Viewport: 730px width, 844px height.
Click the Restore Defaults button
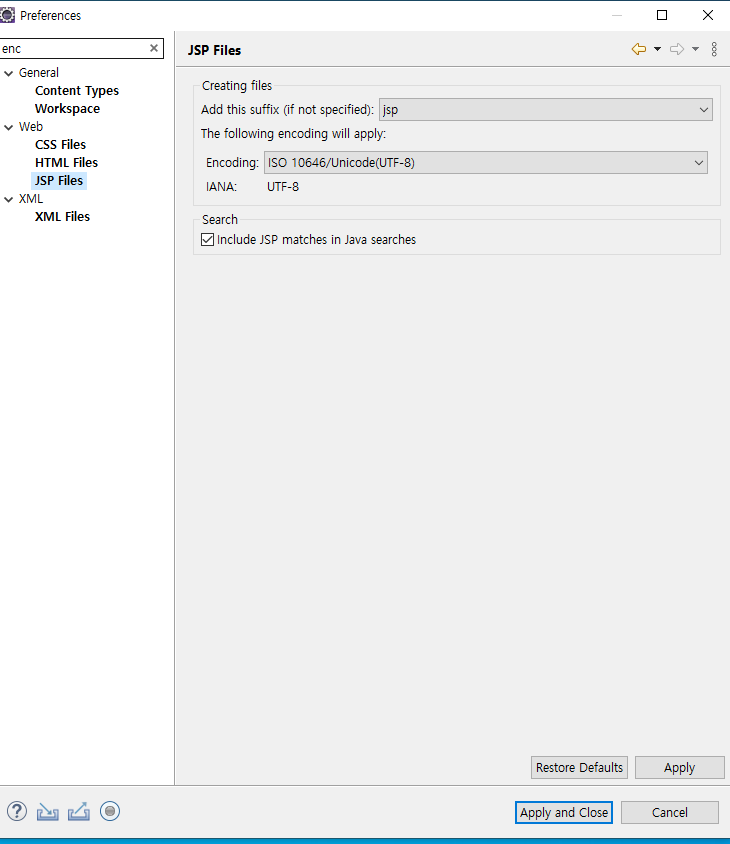pyautogui.click(x=579, y=768)
